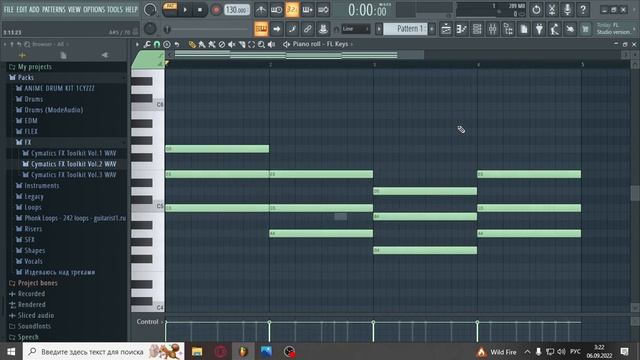Open the tempo tapper figure icon

[555, 29]
